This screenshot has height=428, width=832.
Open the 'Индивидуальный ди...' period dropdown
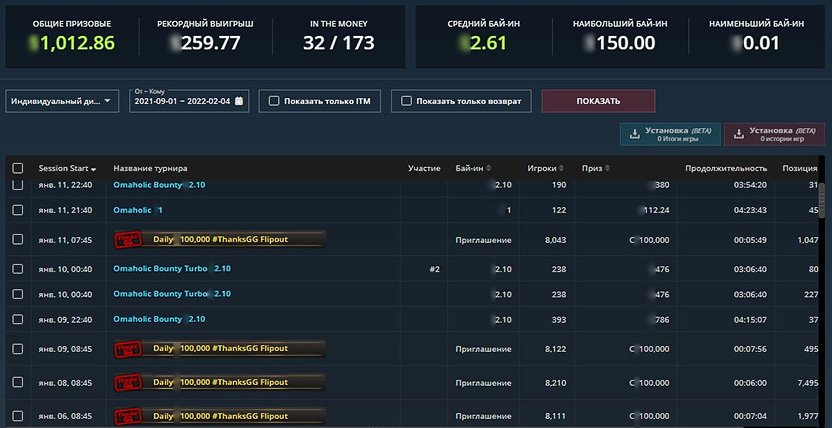pyautogui.click(x=62, y=101)
